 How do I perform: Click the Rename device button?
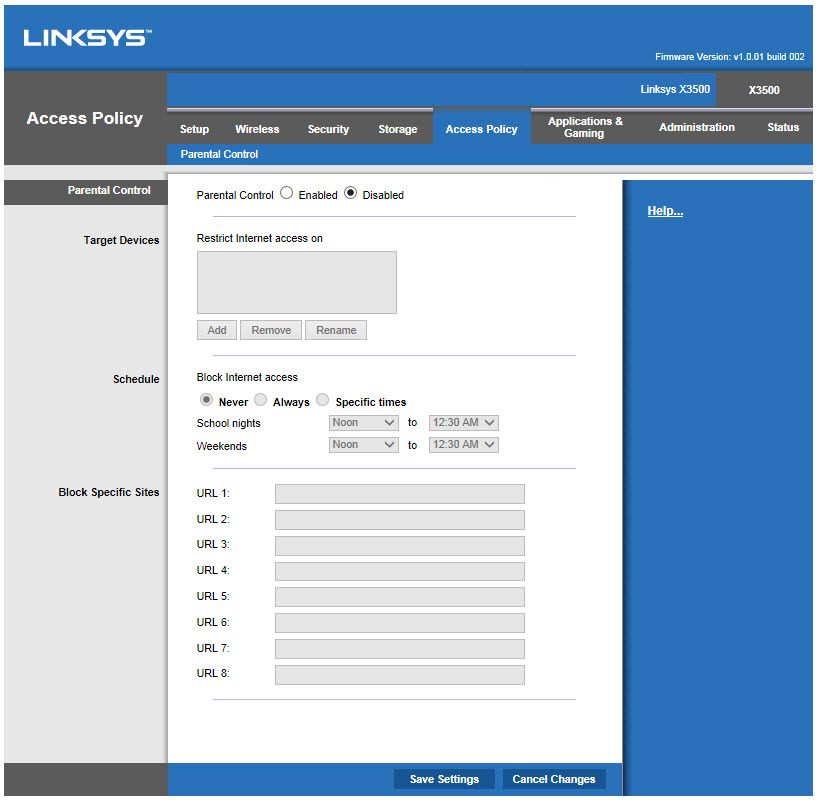click(336, 330)
